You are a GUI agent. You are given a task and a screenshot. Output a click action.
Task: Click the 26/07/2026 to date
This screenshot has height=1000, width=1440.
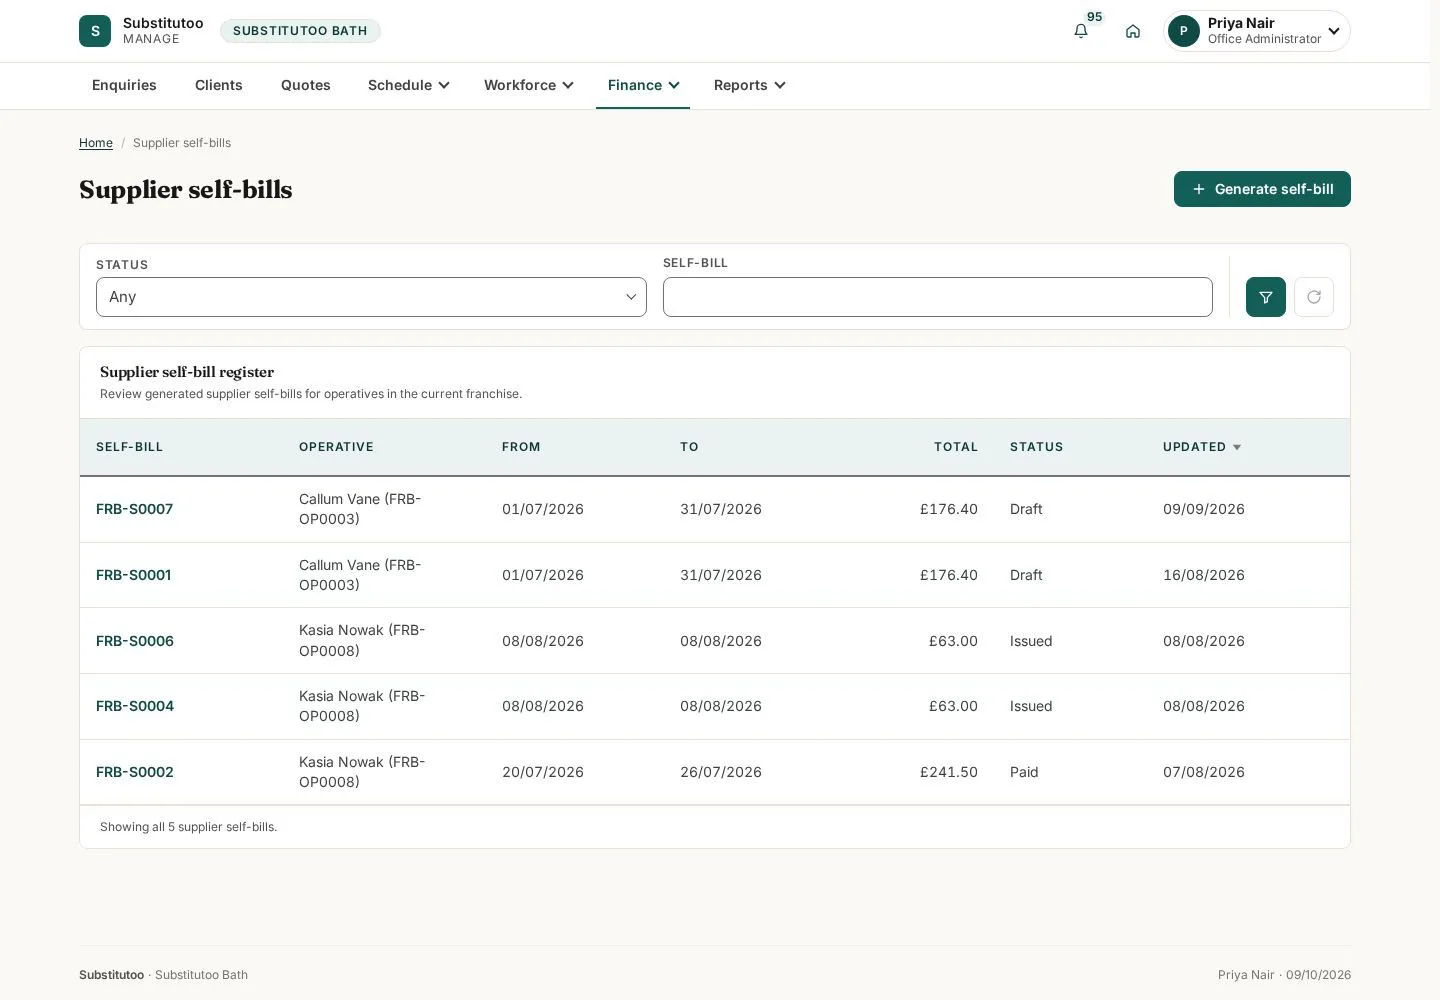tap(721, 772)
